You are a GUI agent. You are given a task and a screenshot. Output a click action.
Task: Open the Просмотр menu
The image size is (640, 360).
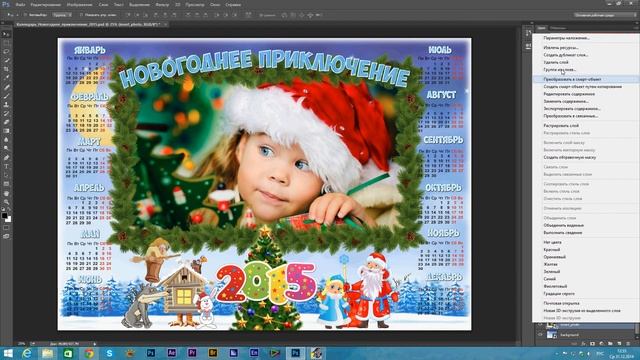195,5
